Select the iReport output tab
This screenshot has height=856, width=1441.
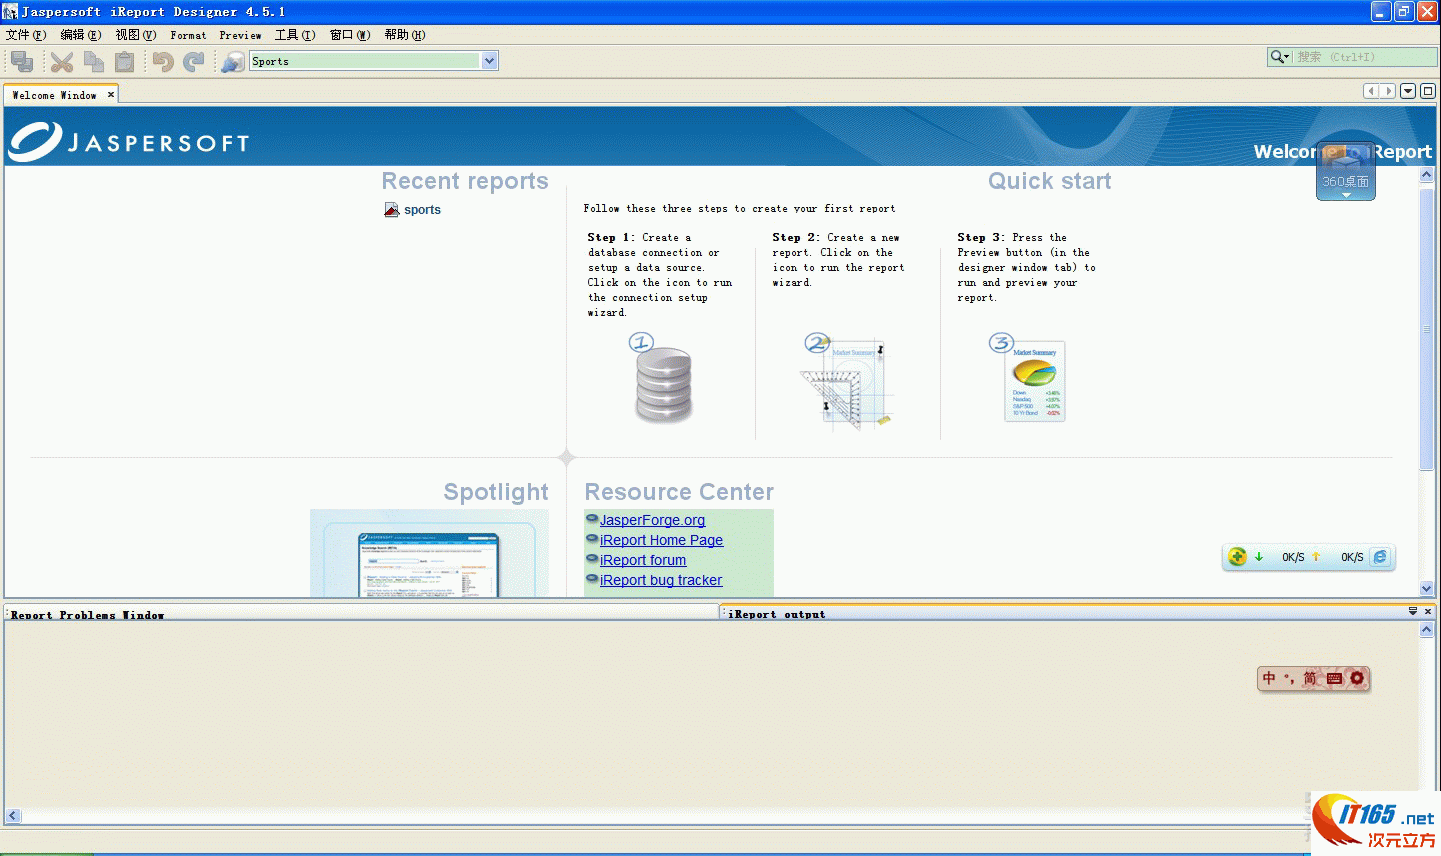(777, 614)
